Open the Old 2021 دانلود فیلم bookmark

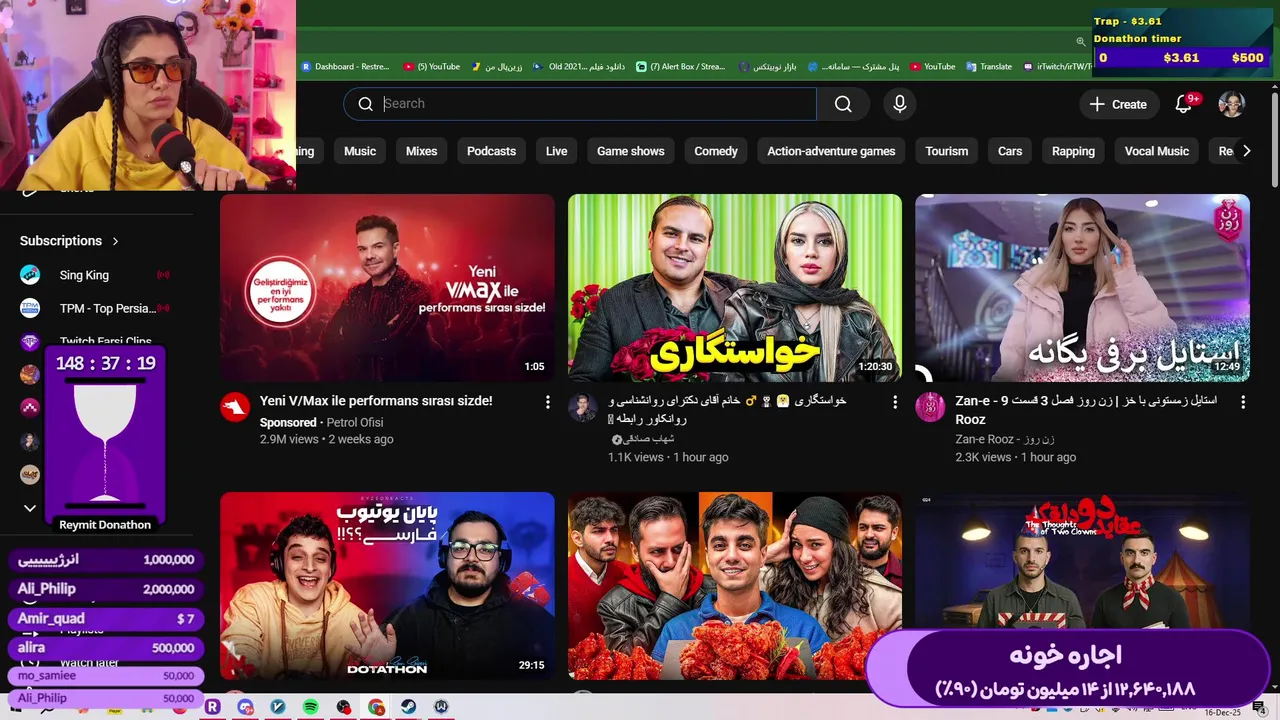coord(579,67)
